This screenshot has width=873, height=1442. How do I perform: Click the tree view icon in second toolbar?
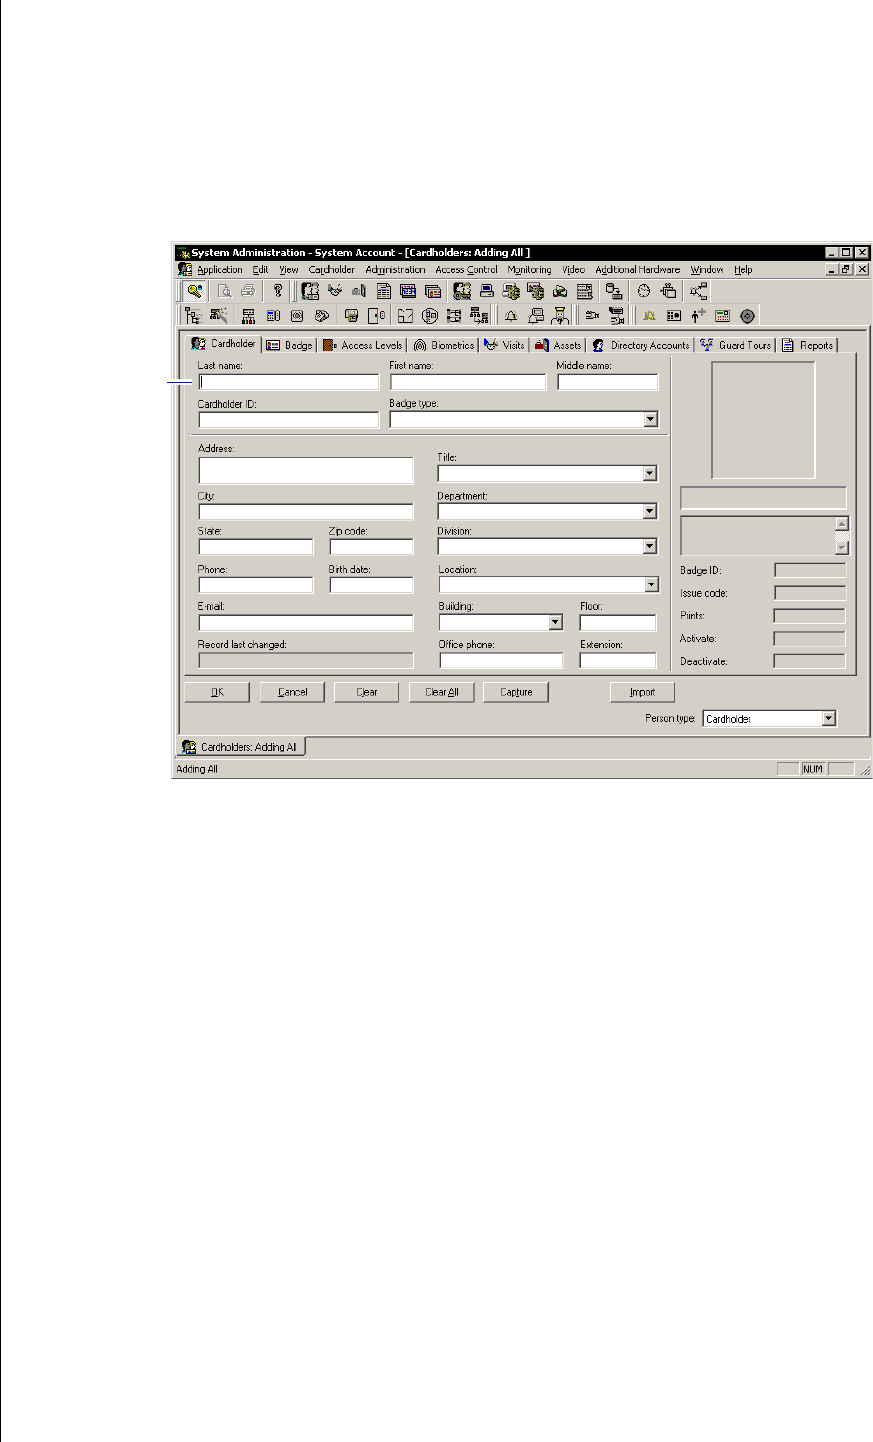[194, 316]
